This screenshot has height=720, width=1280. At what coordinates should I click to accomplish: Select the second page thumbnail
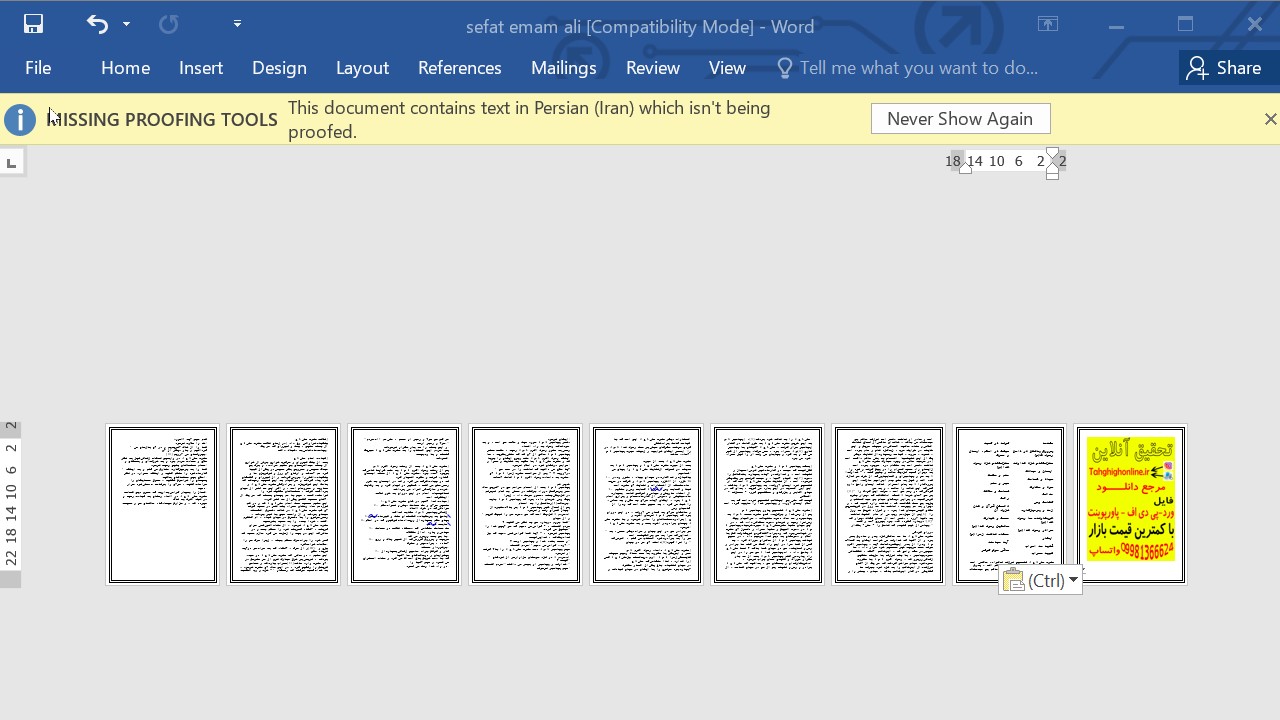click(284, 505)
